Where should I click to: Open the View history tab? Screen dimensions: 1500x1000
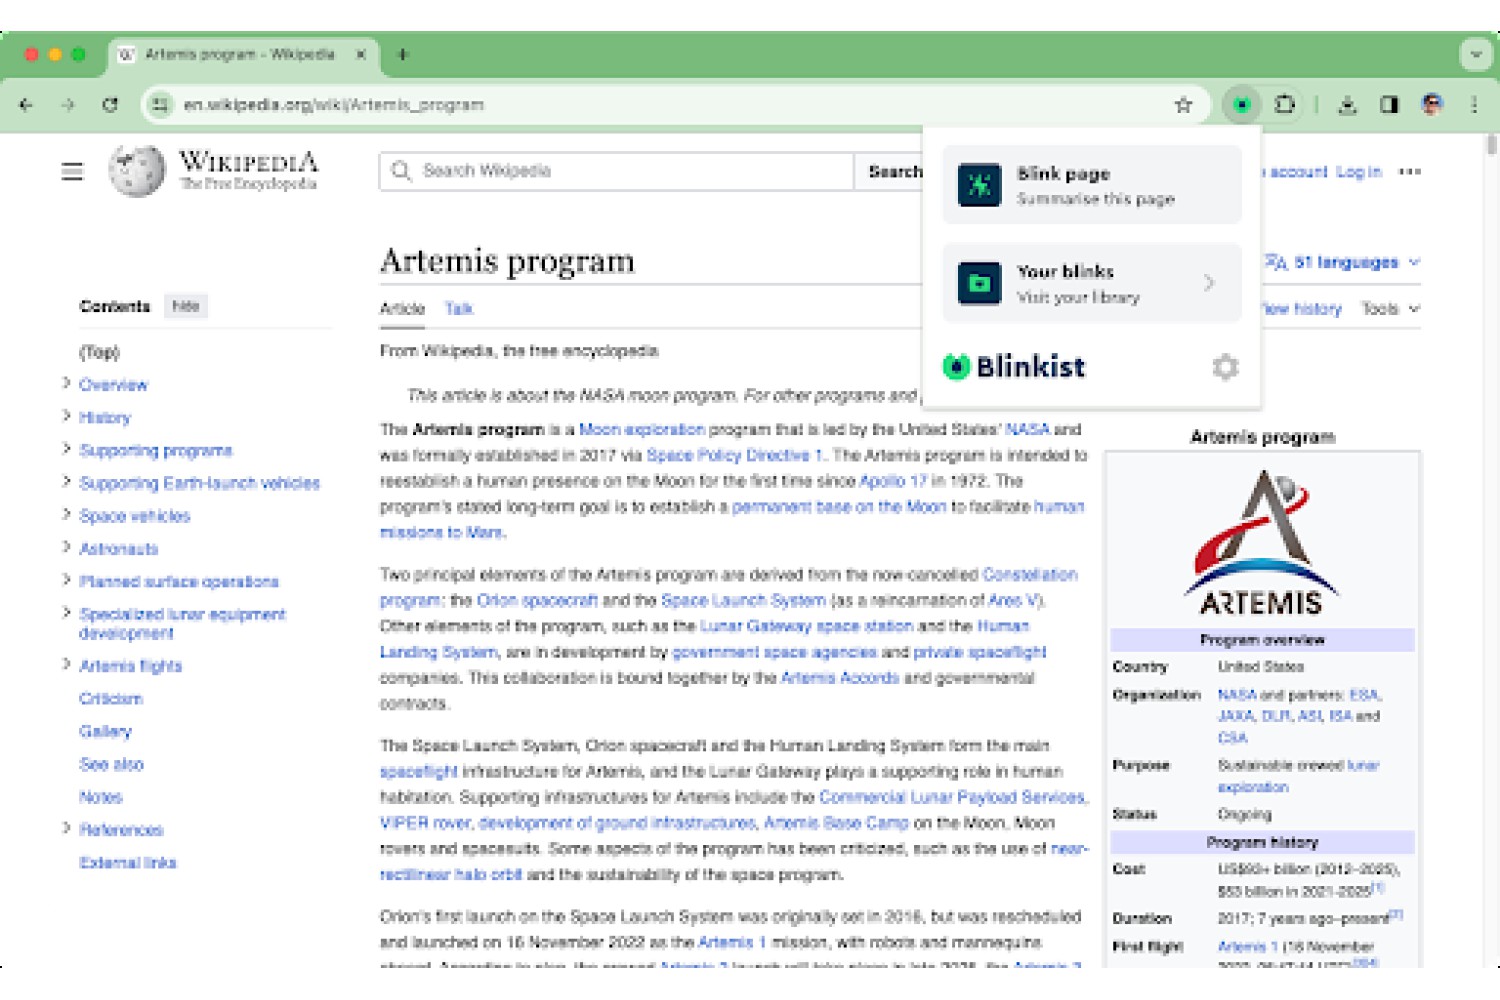1301,309
